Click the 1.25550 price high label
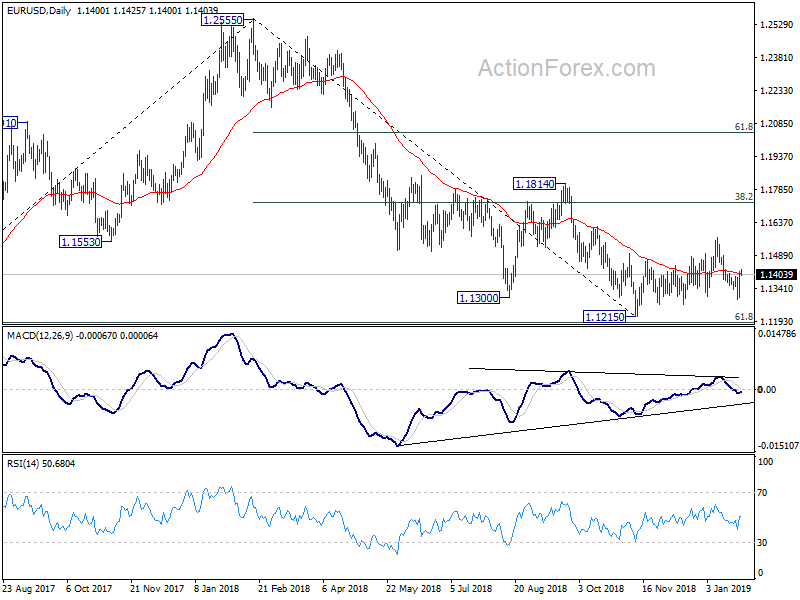 click(222, 20)
